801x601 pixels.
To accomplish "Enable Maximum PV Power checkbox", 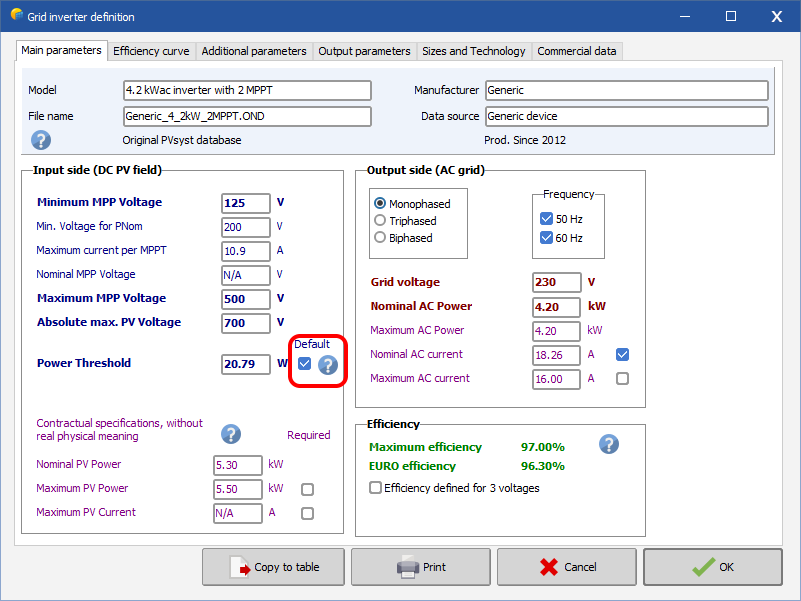I will [x=307, y=490].
